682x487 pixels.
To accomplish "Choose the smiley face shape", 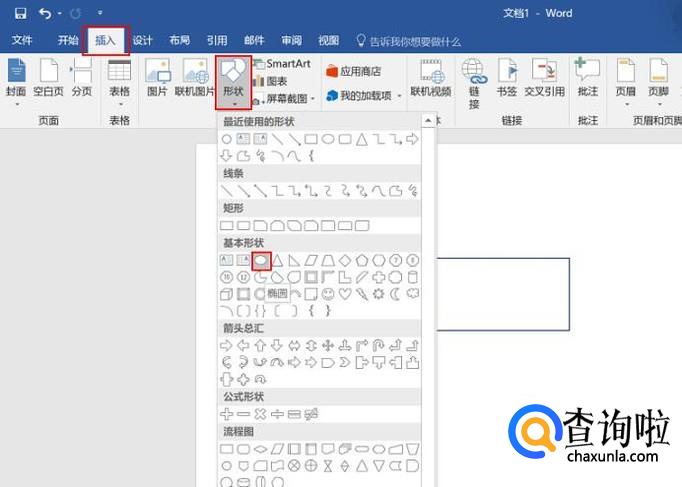I will point(328,294).
